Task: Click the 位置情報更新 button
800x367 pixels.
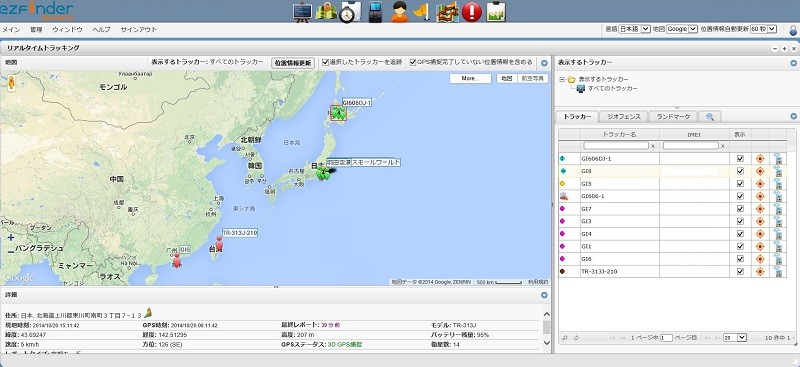Action: coord(292,63)
